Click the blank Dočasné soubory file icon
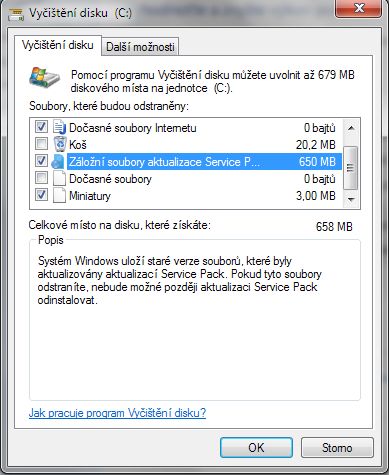This screenshot has height=475, width=389. click(60, 179)
